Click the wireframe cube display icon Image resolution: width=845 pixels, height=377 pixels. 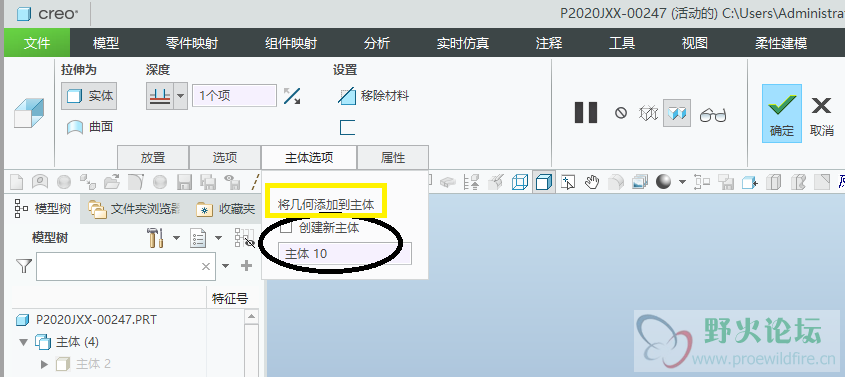pyautogui.click(x=520, y=182)
